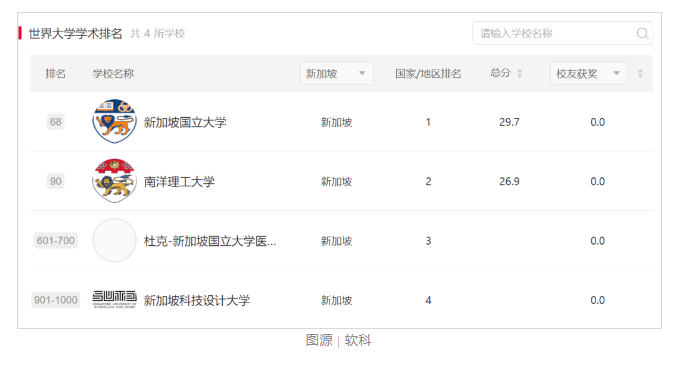Click the 新加坡 cell in 新加坡科技设计大学 row
This screenshot has height=374, width=678.
click(x=336, y=300)
